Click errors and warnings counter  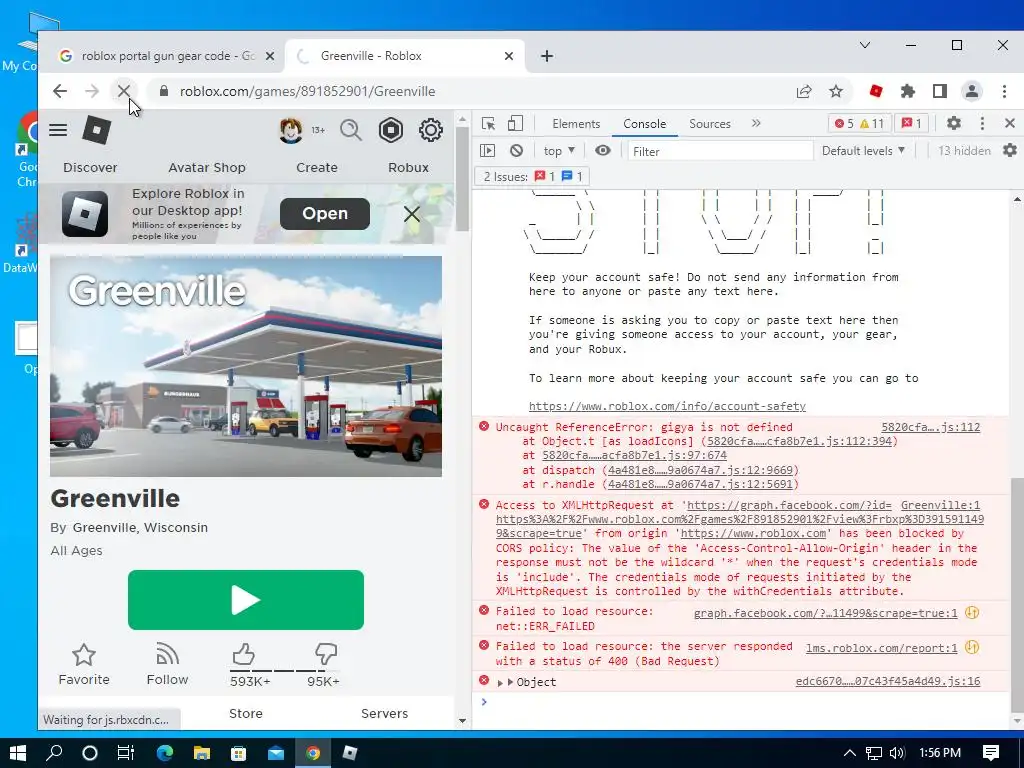pyautogui.click(x=859, y=123)
